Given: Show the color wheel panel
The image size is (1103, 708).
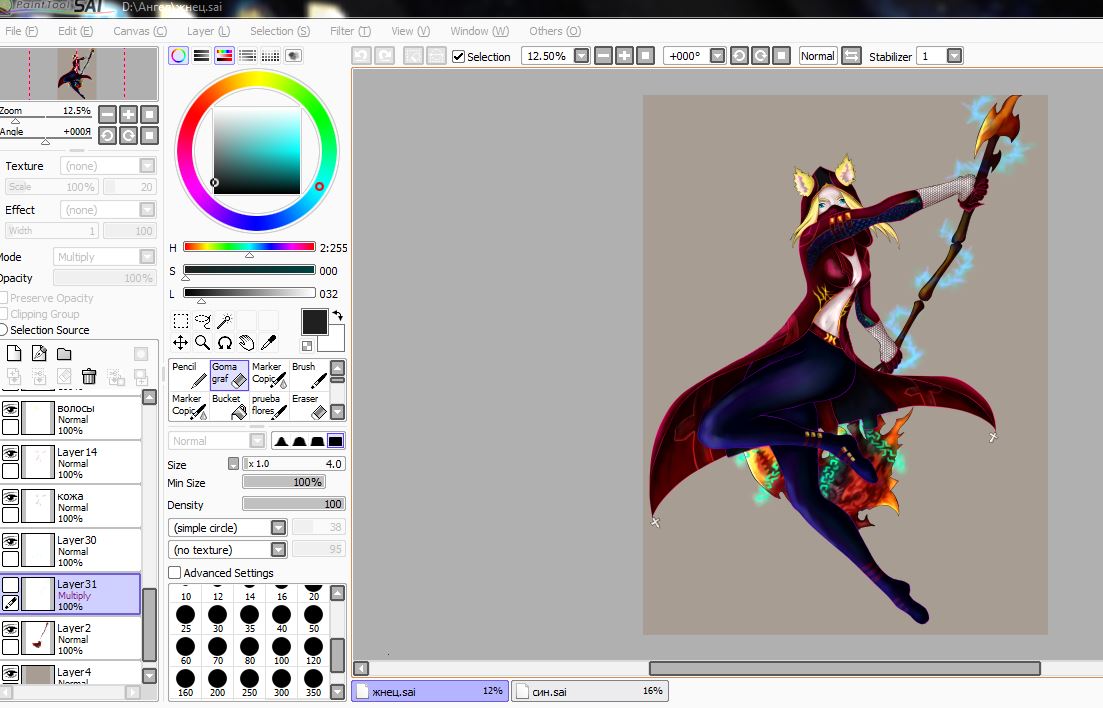Looking at the screenshot, I should pyautogui.click(x=179, y=56).
